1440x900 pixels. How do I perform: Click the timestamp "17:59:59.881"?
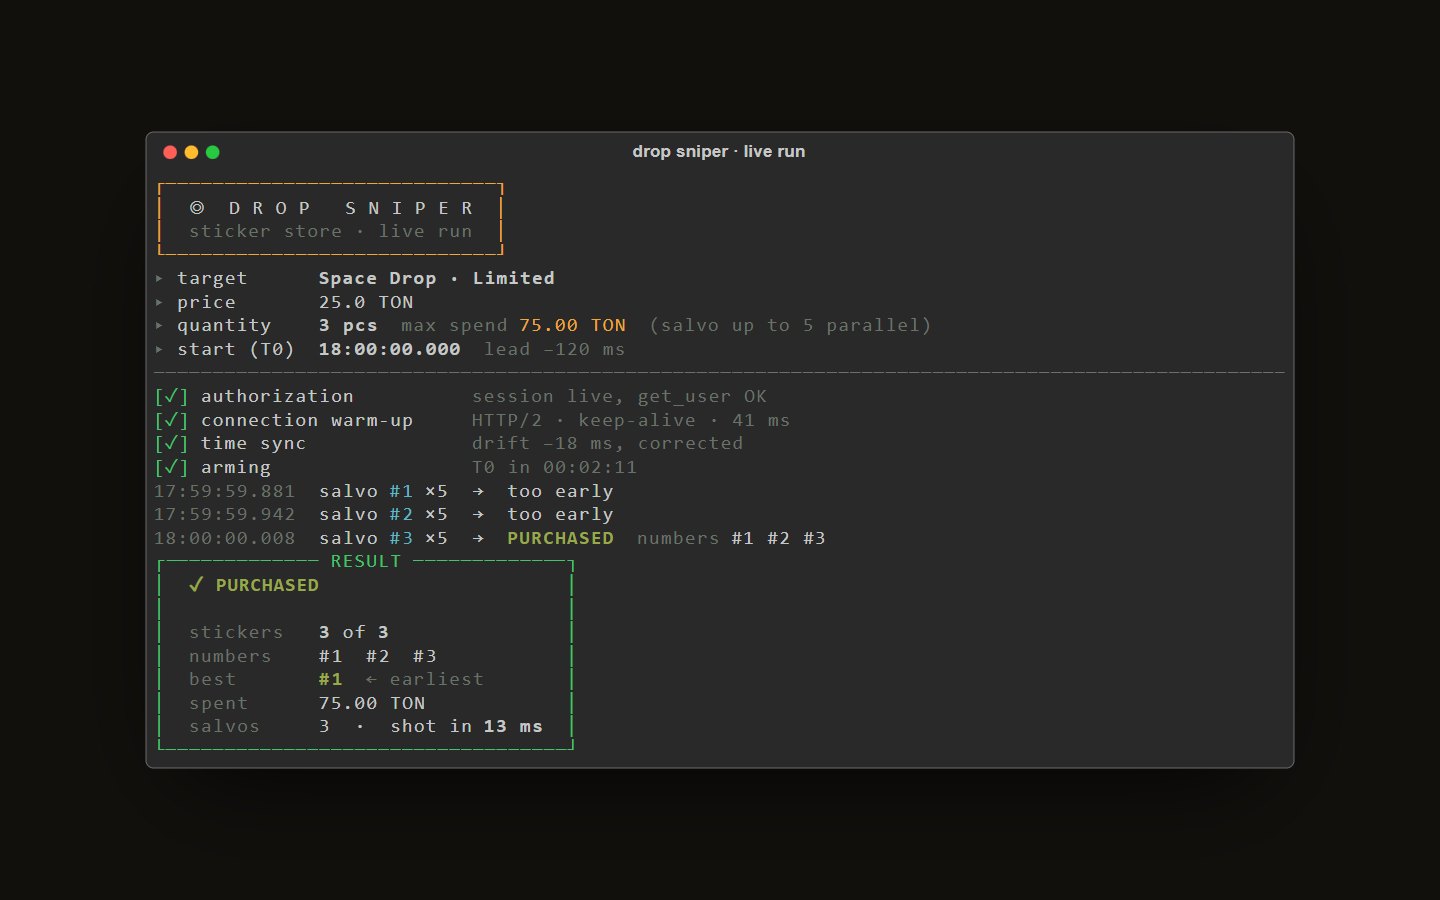coord(225,491)
